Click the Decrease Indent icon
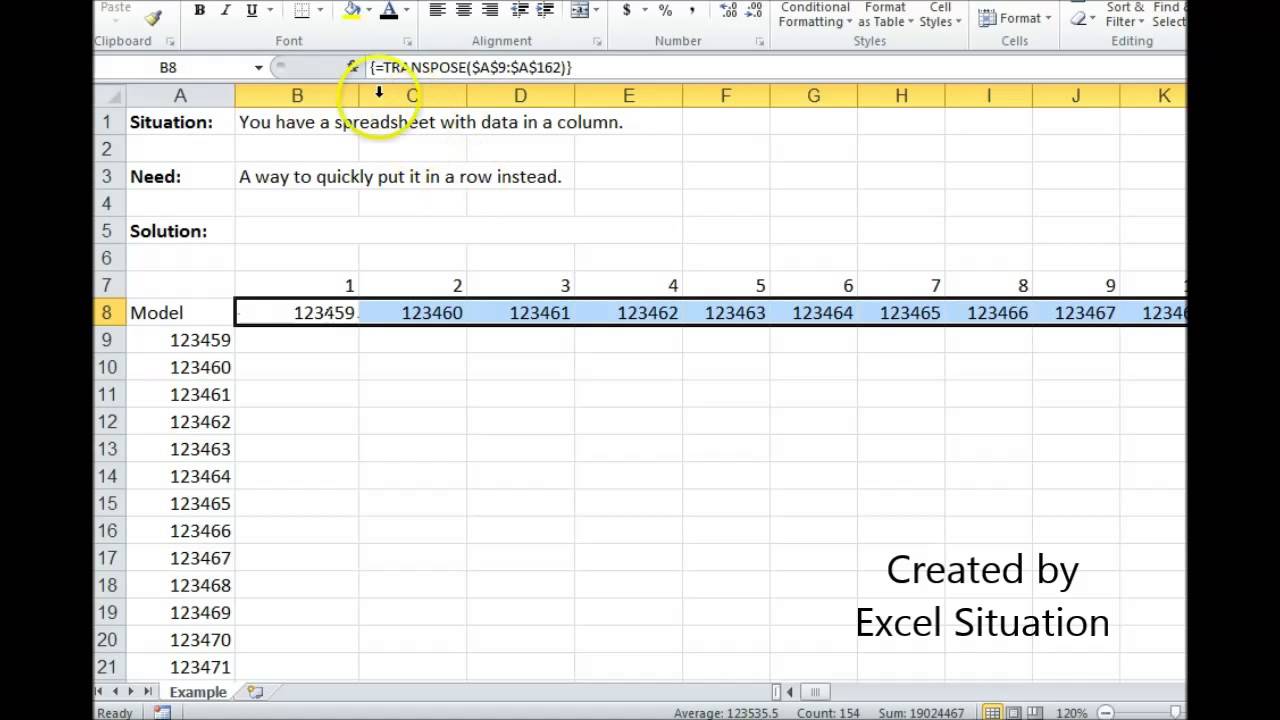Image resolution: width=1280 pixels, height=720 pixels. (x=520, y=10)
